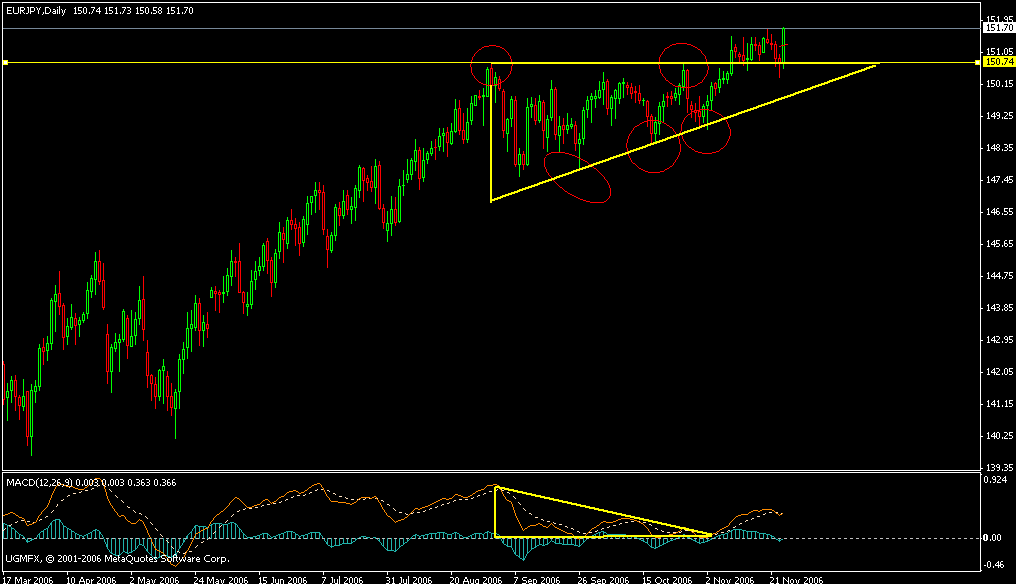This screenshot has width=1016, height=584.
Task: Click the 143.85 price axis value
Action: click(x=1000, y=307)
